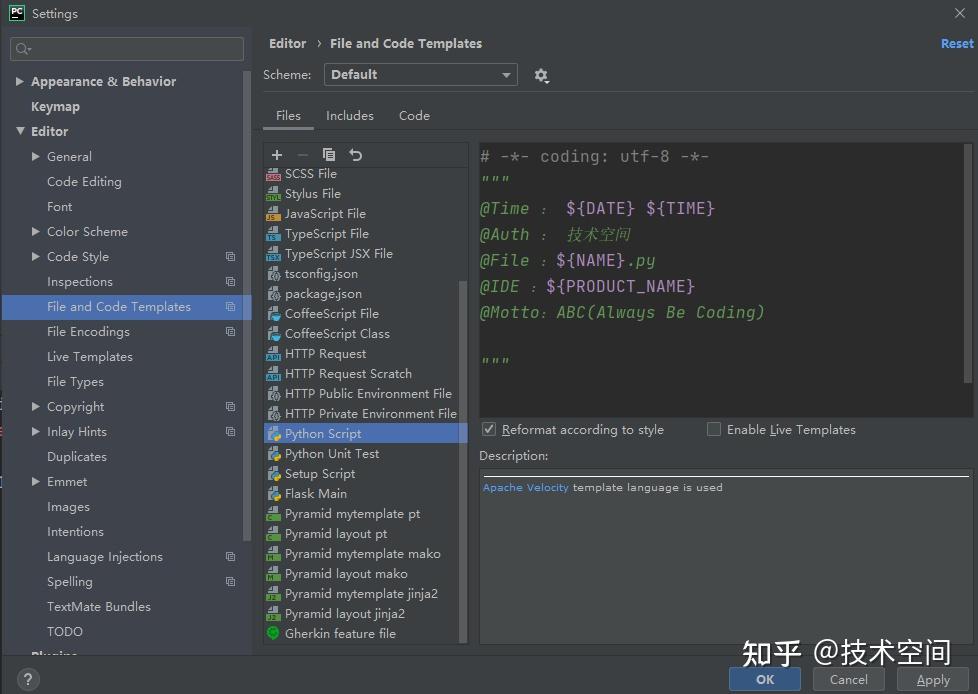Click the Reset link at top right

tap(956, 43)
